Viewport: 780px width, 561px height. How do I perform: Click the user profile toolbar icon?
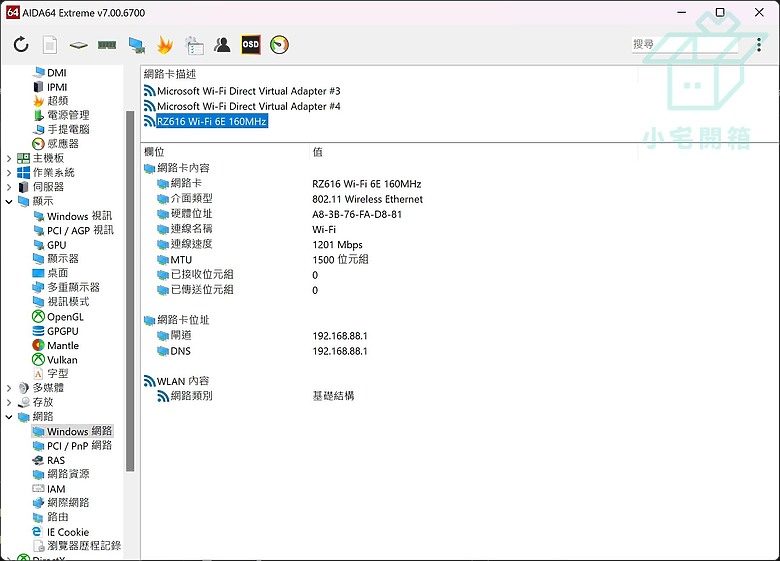[x=222, y=45]
